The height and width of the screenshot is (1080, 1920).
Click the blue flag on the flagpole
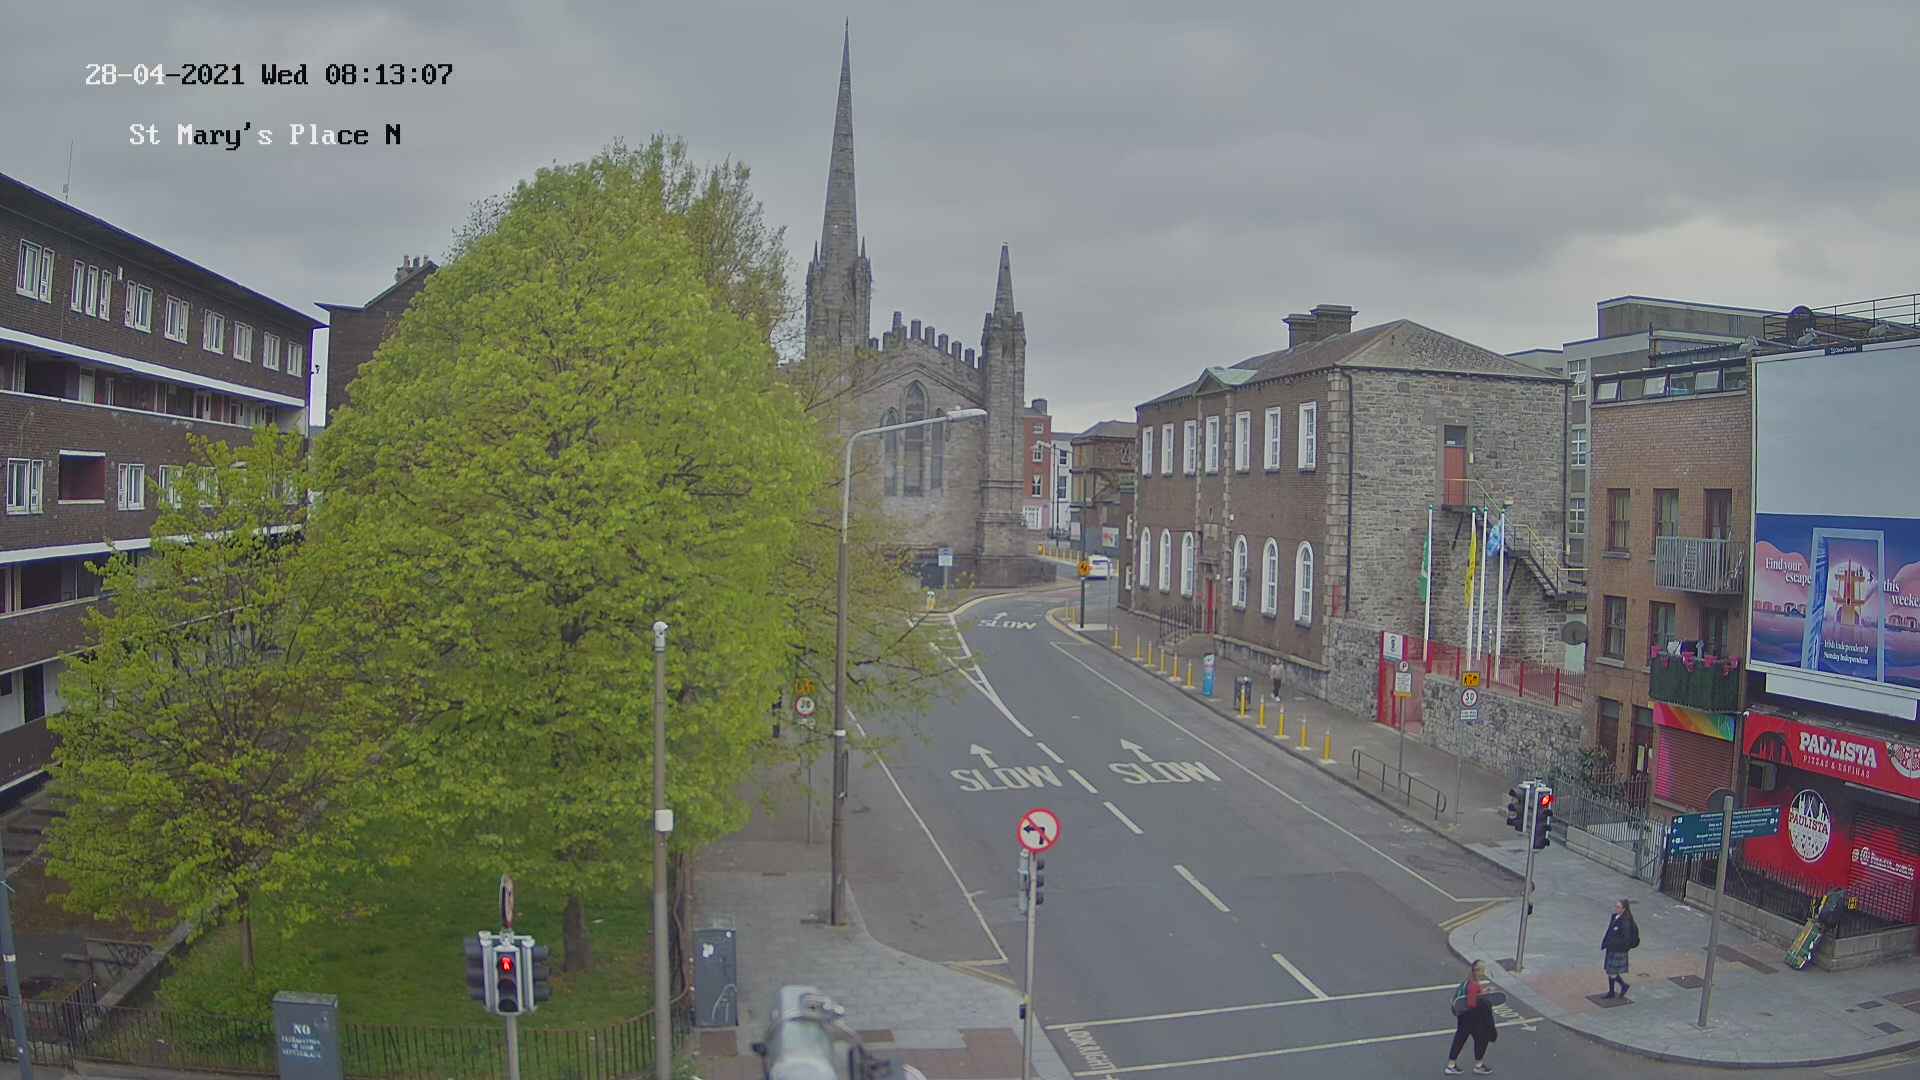pyautogui.click(x=1494, y=538)
